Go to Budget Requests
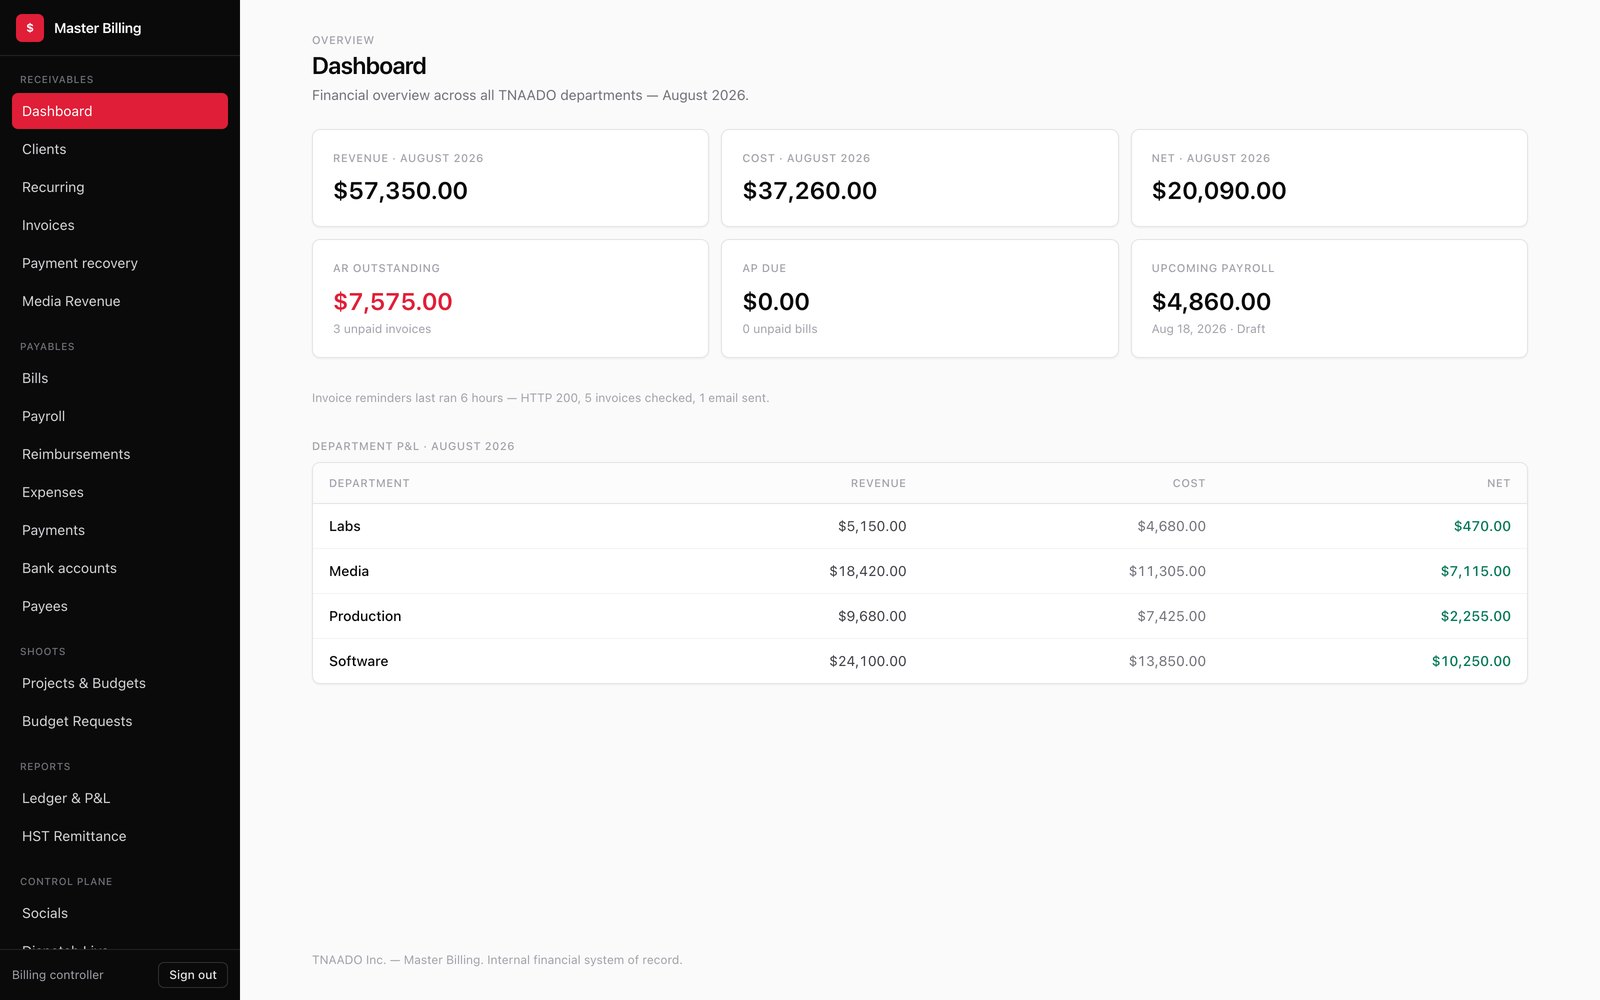 click(x=120, y=721)
